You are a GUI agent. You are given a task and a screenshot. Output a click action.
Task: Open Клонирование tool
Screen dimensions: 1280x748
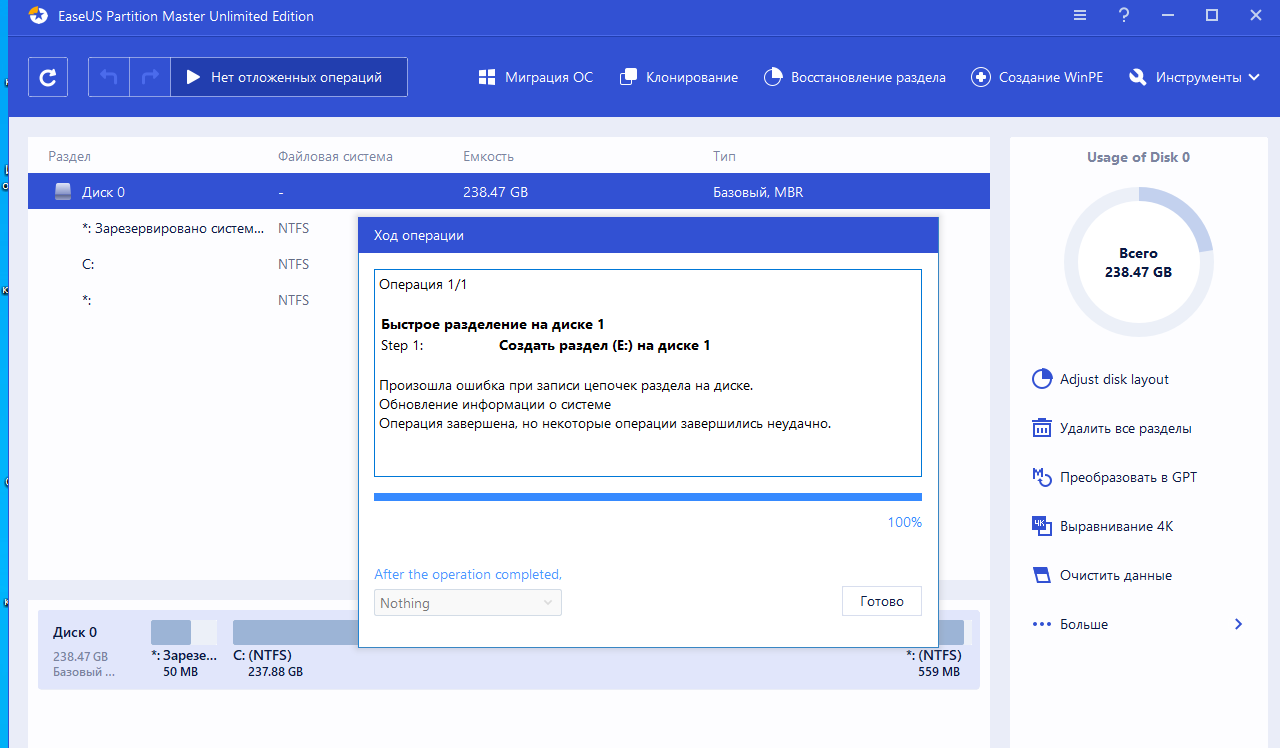pyautogui.click(x=679, y=77)
